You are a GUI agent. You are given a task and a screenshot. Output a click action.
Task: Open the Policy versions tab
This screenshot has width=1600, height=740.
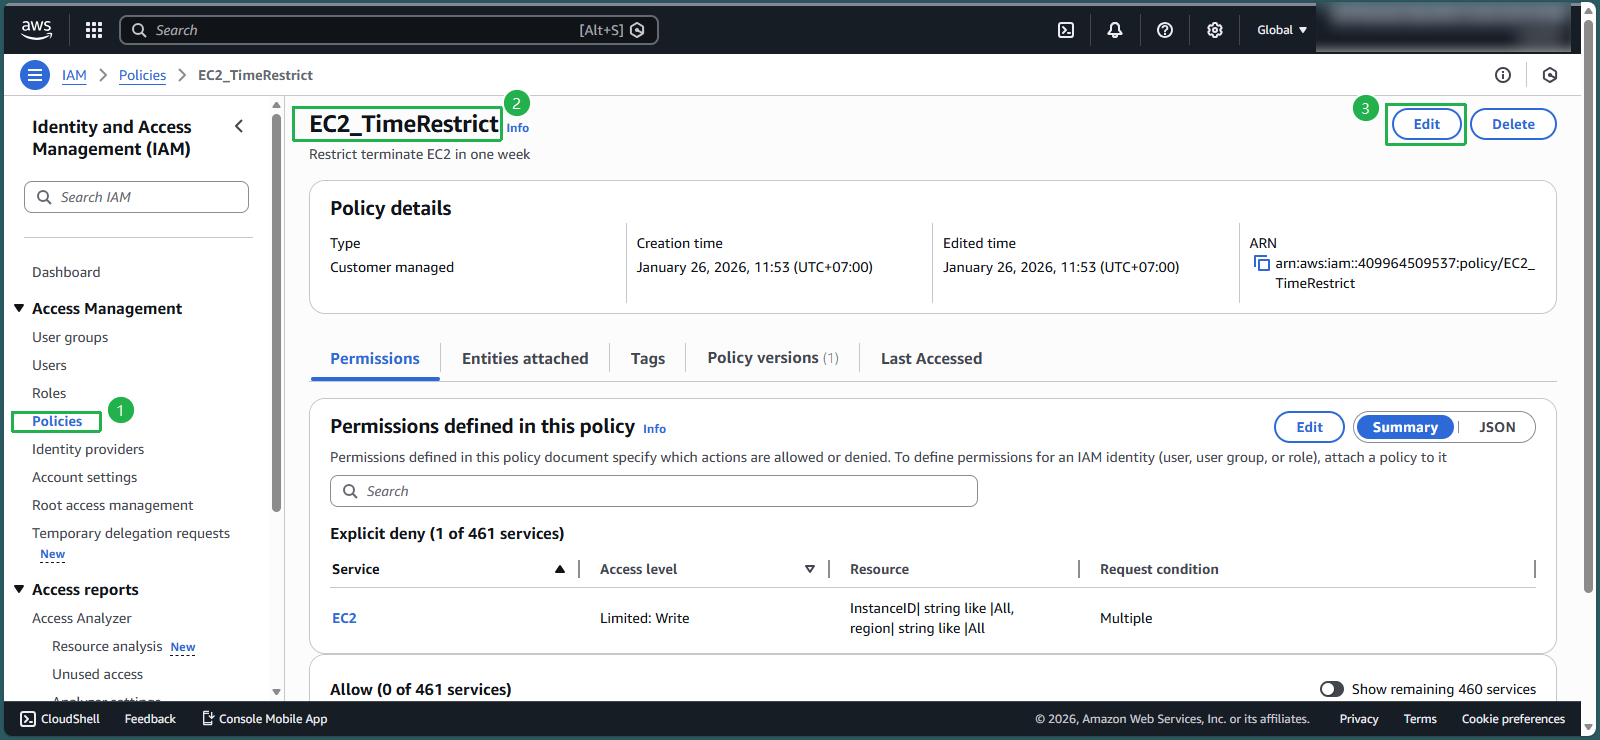point(773,358)
